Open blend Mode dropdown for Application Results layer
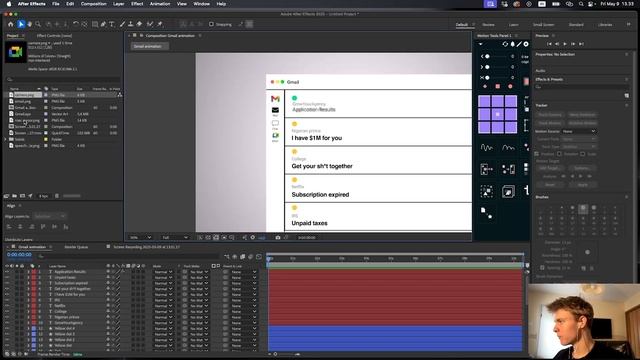Screen dimensions: 640x360 point(163,272)
